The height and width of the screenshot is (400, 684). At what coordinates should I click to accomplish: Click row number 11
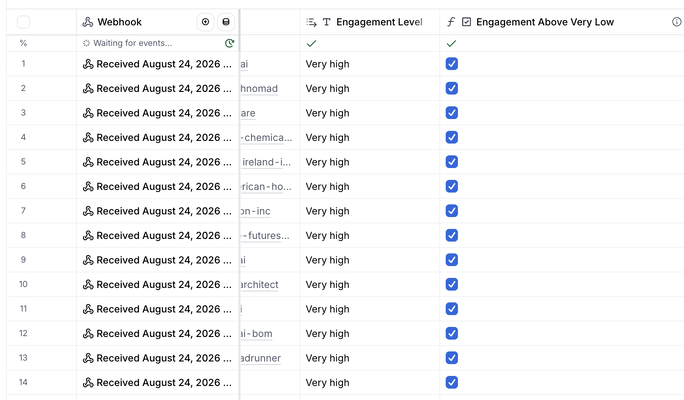[23, 309]
